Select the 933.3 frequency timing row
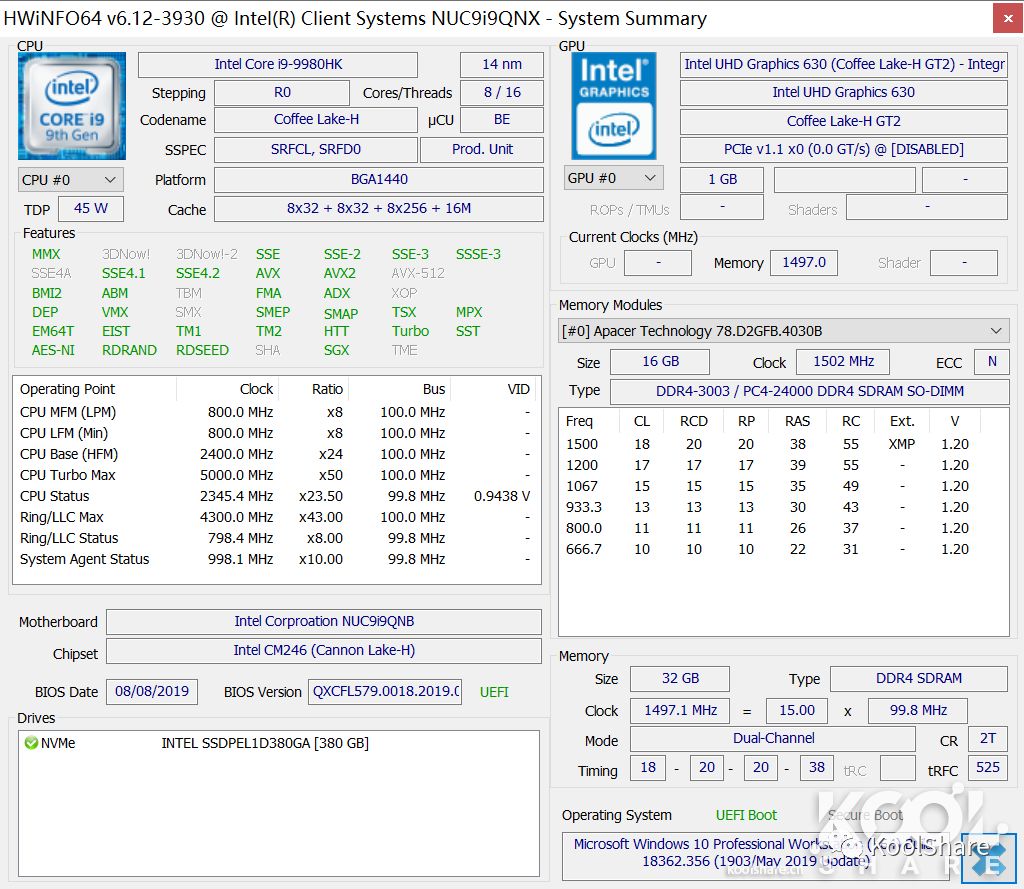 (784, 508)
